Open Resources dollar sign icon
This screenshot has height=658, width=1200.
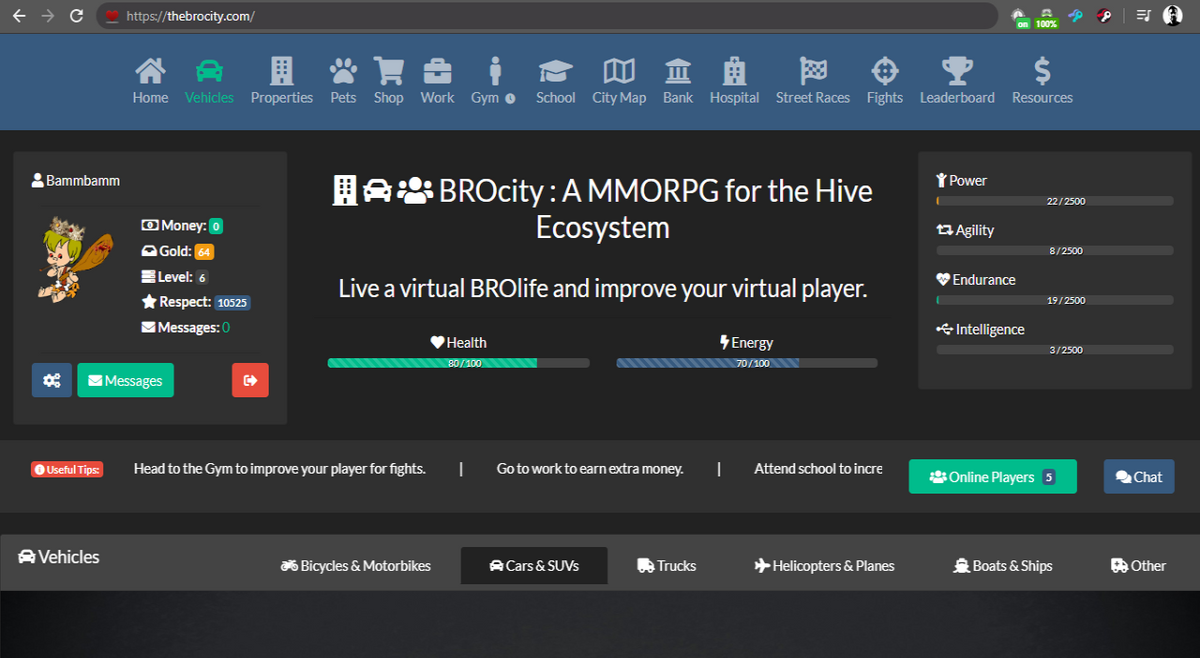tap(1042, 71)
